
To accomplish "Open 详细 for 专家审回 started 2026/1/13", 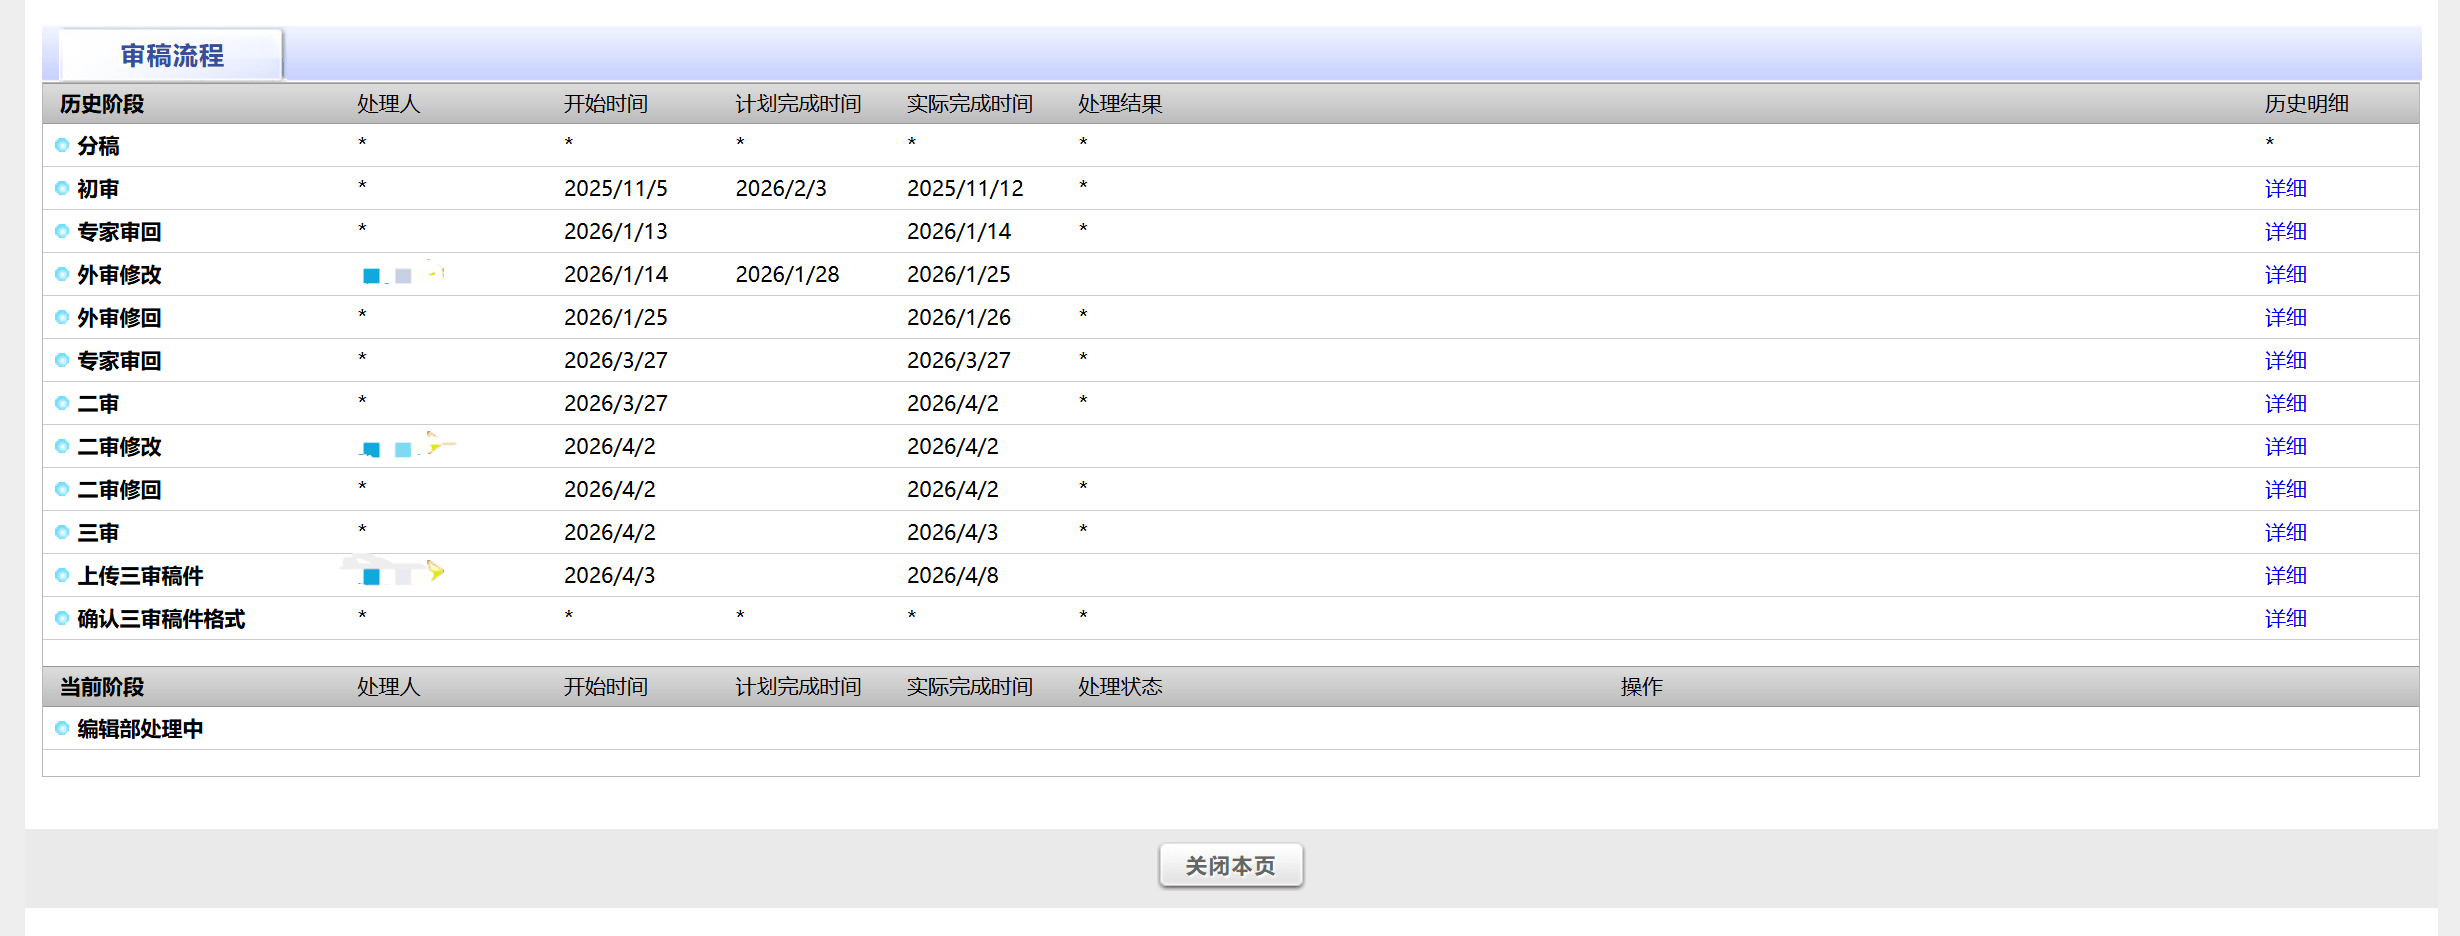I will [x=2285, y=231].
